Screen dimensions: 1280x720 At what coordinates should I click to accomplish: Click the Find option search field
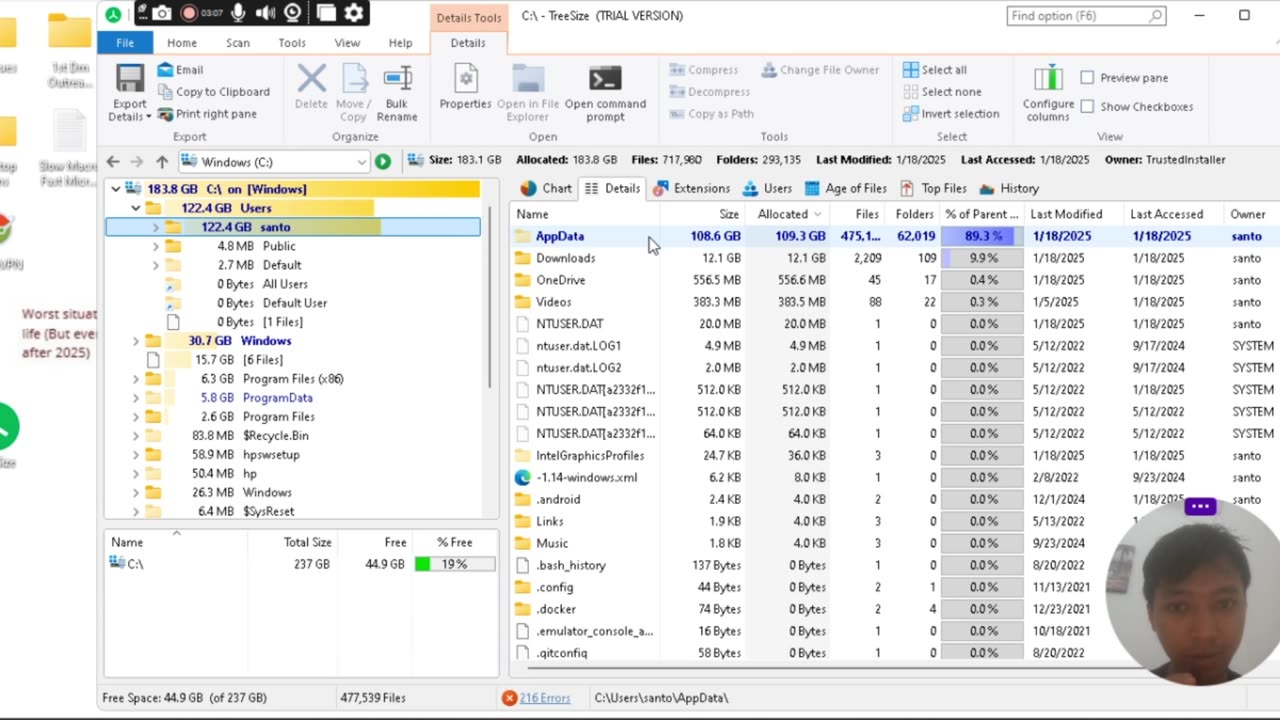pyautogui.click(x=1086, y=16)
